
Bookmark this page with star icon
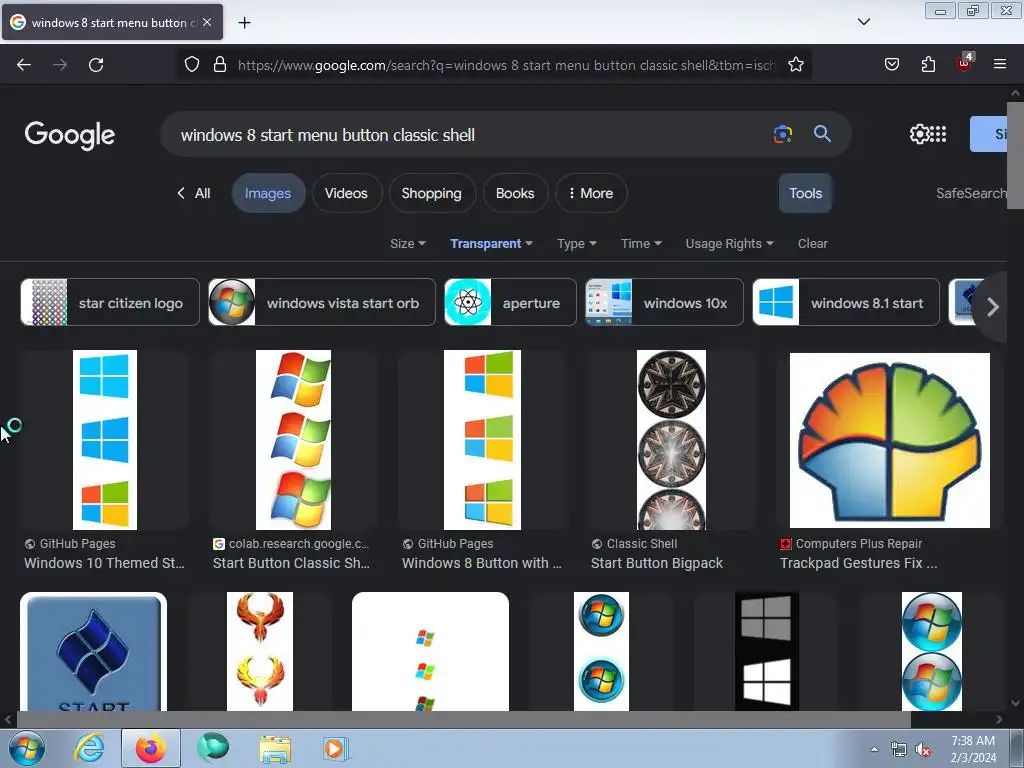click(x=795, y=65)
